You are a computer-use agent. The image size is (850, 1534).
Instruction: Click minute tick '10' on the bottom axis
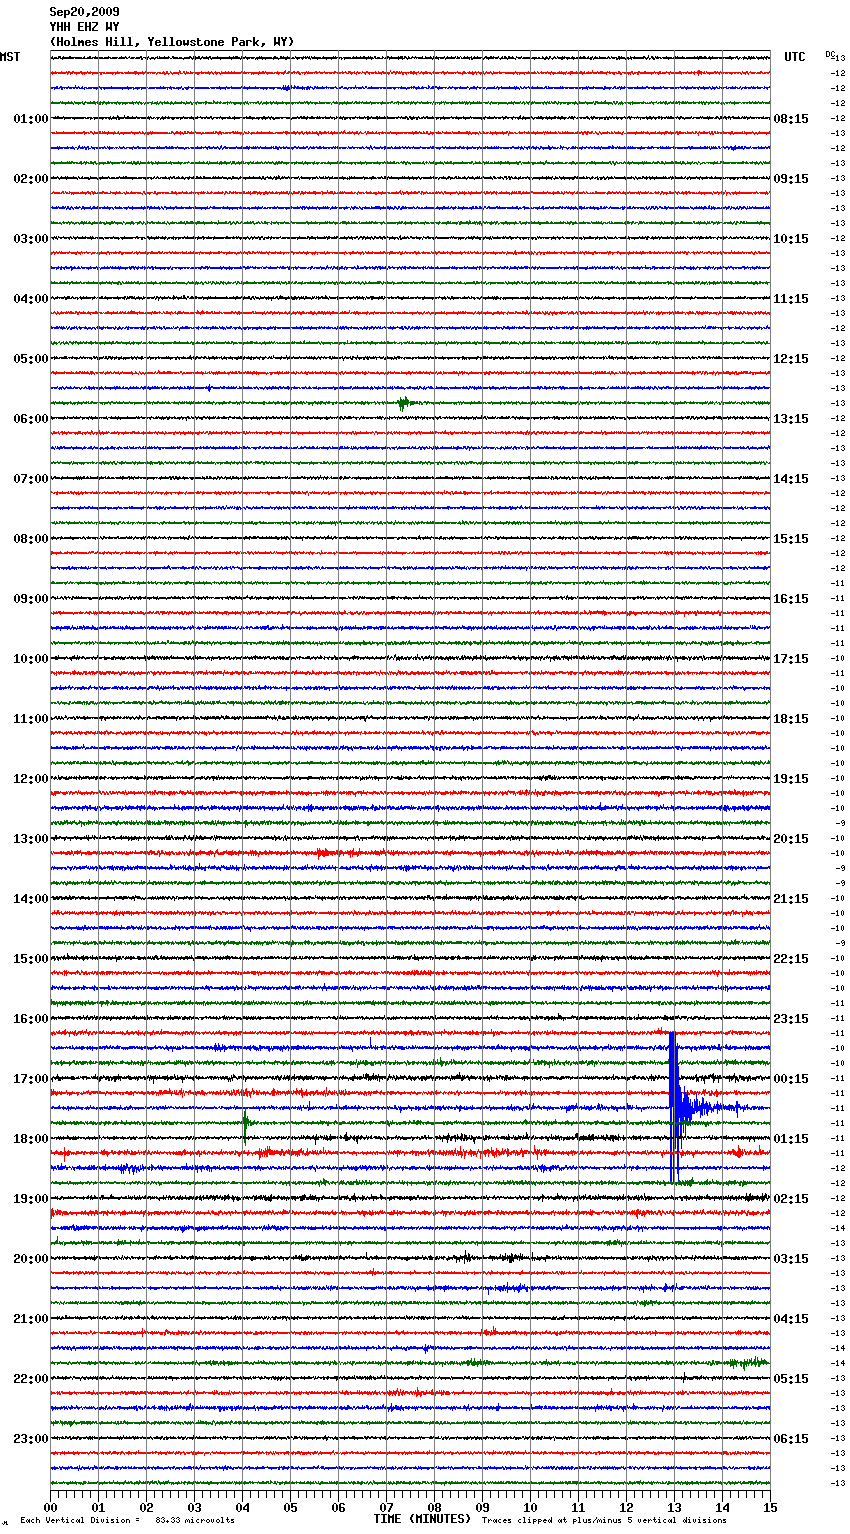[530, 1507]
